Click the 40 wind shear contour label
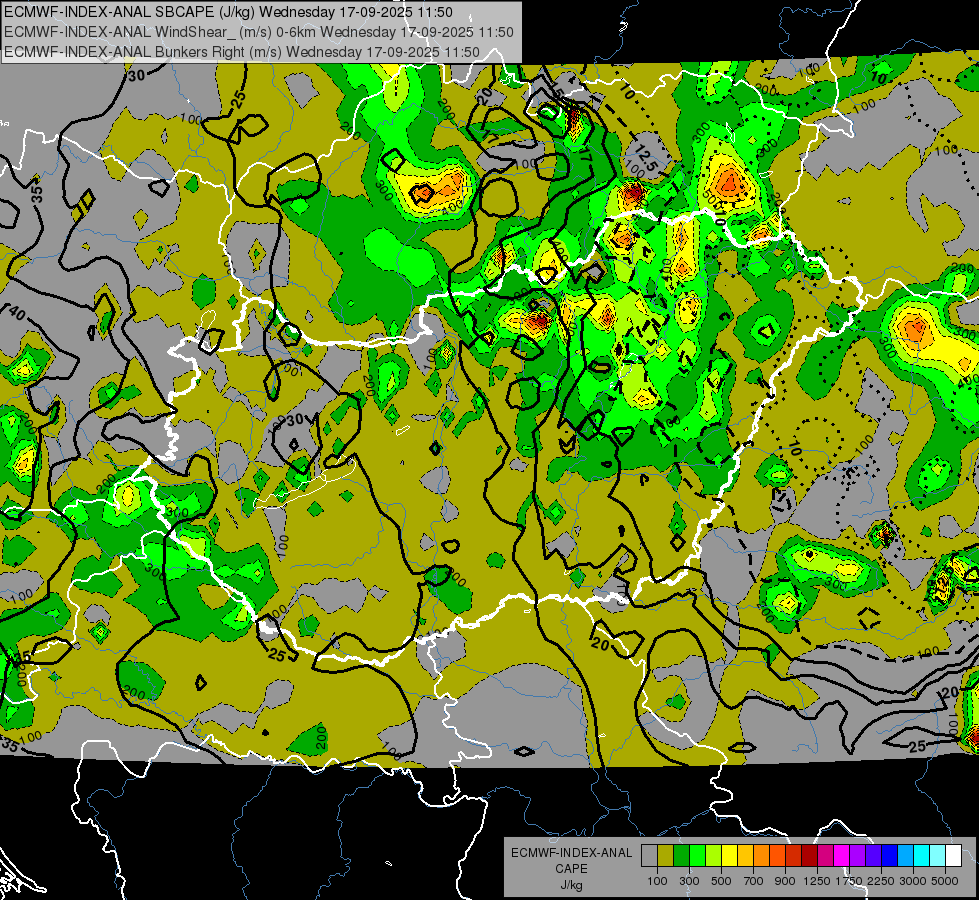 pyautogui.click(x=17, y=312)
